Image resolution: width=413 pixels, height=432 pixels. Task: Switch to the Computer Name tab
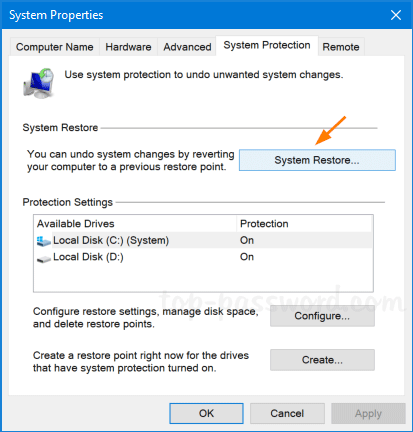55,47
